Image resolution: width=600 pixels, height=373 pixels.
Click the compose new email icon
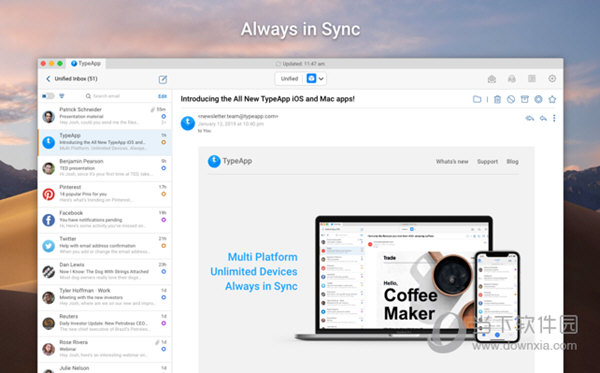[x=163, y=80]
